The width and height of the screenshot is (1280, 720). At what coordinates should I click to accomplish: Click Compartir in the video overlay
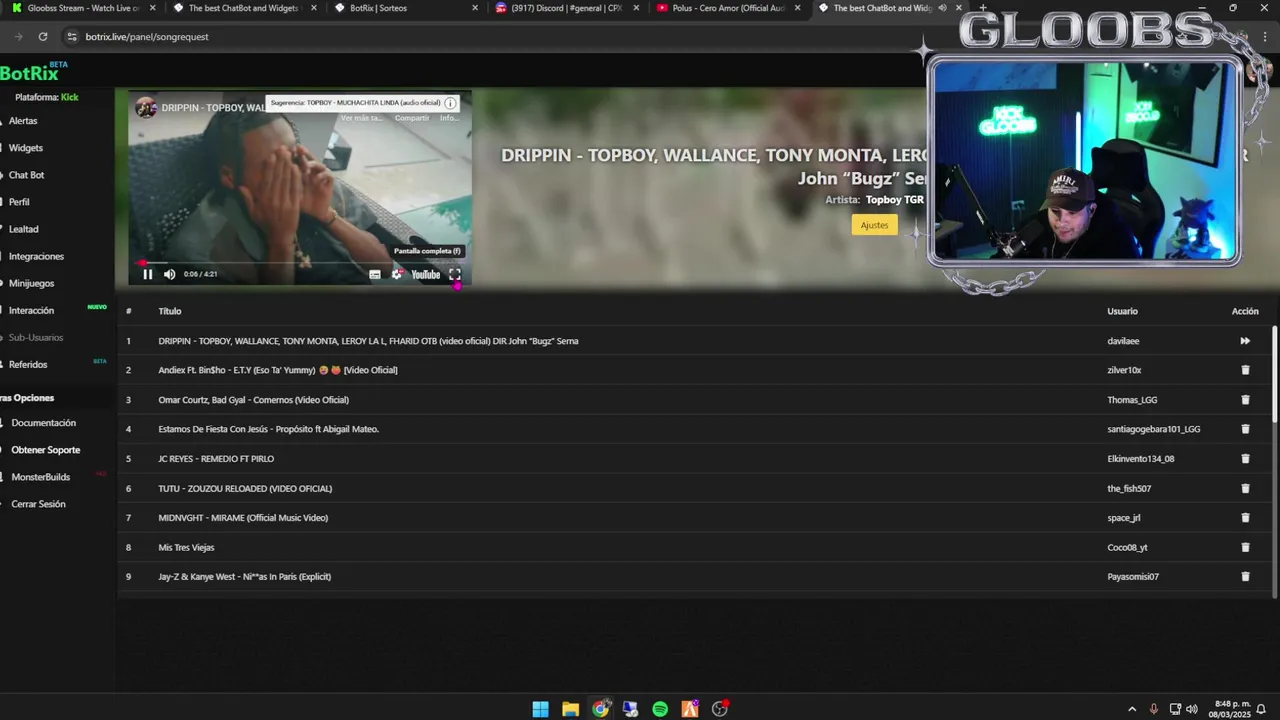(412, 118)
